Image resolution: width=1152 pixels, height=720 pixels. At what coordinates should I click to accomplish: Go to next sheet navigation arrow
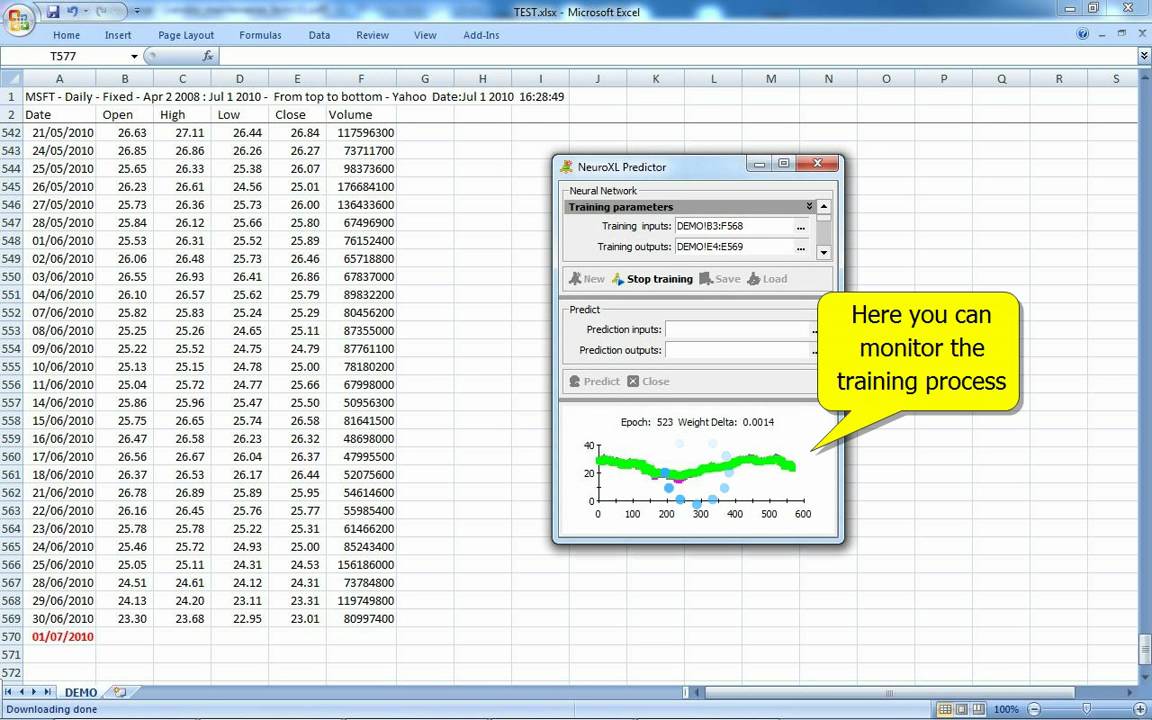point(34,692)
